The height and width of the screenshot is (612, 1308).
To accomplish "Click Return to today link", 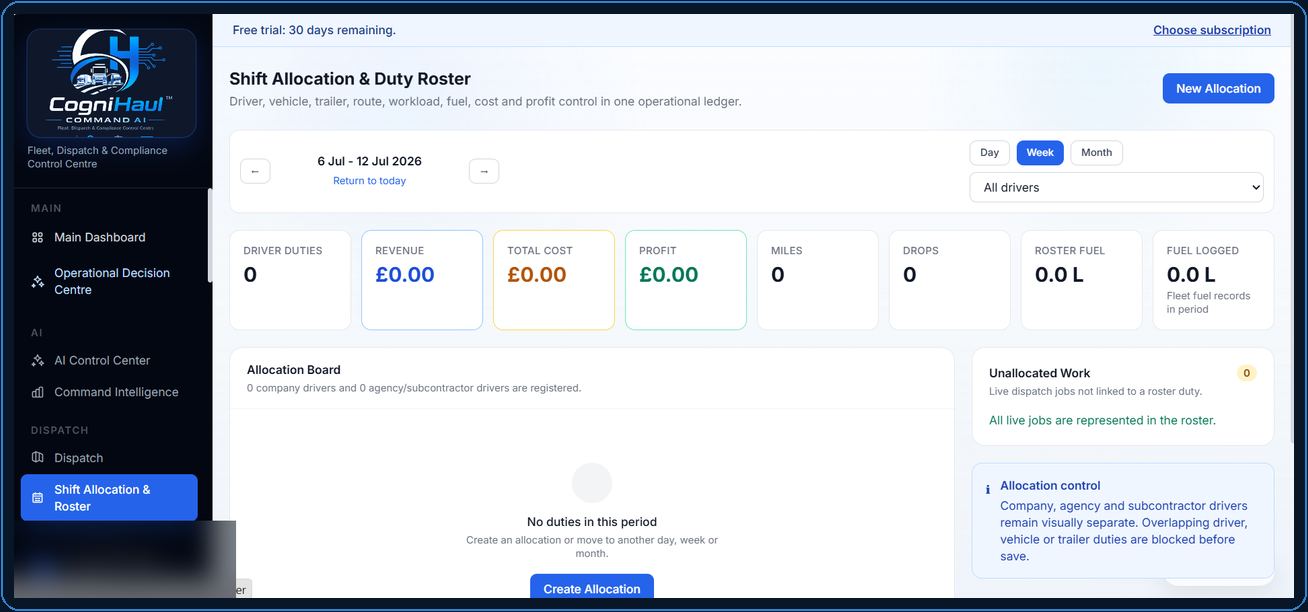I will (x=370, y=181).
